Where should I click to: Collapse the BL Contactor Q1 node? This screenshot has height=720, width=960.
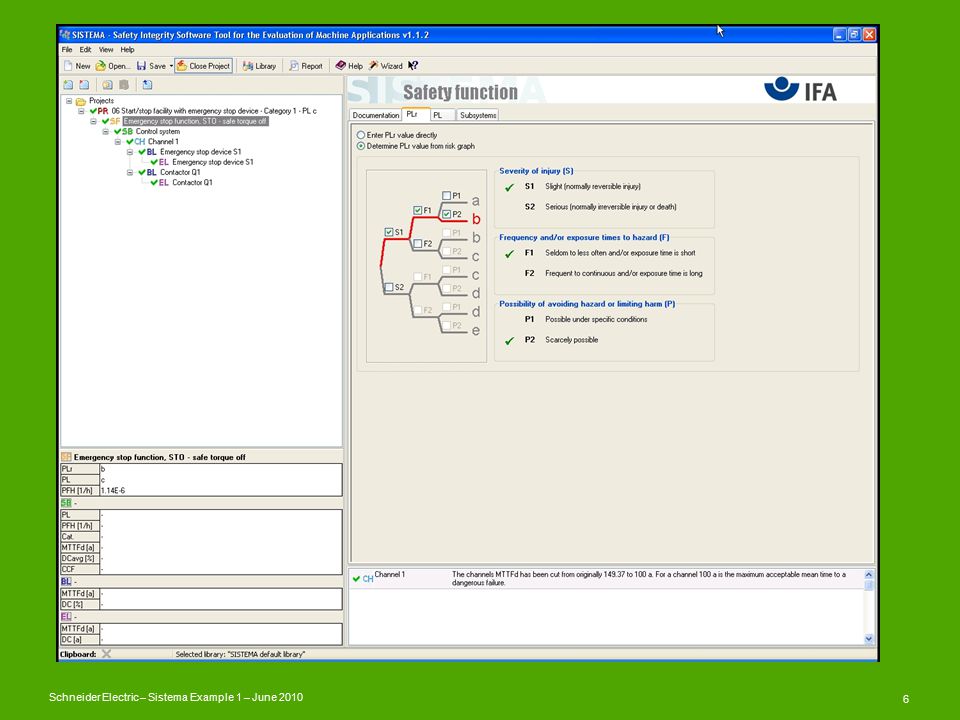pos(130,173)
